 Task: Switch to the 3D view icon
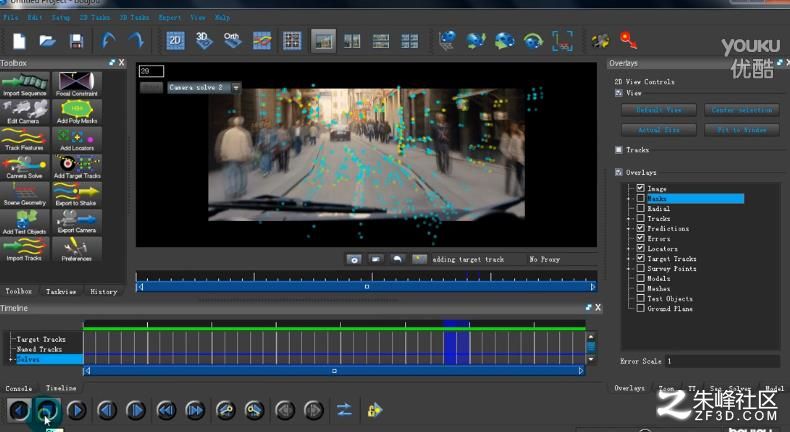tap(204, 40)
